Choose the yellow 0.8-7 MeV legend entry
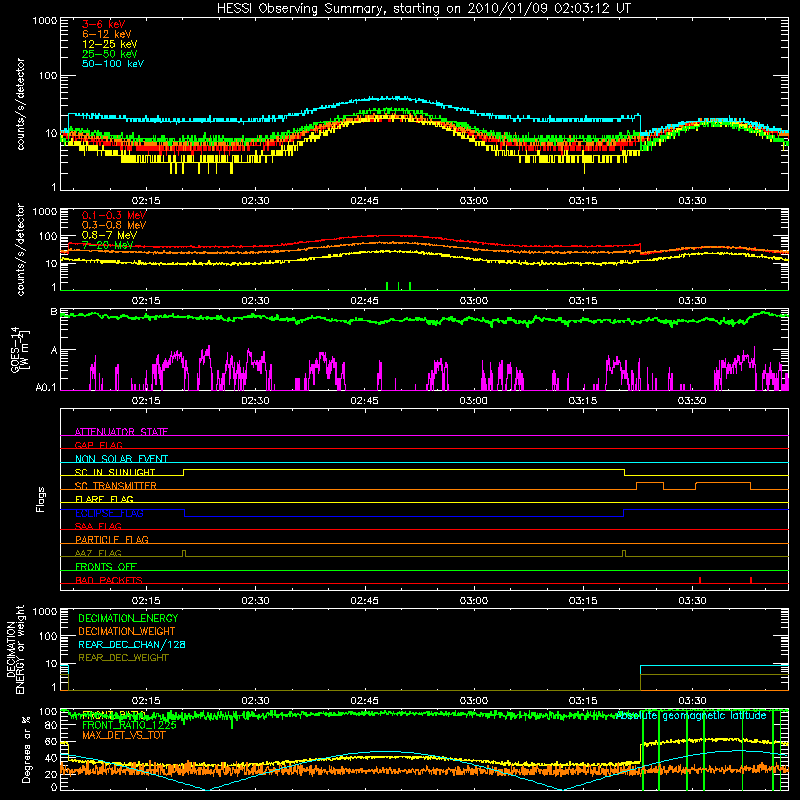 point(109,235)
